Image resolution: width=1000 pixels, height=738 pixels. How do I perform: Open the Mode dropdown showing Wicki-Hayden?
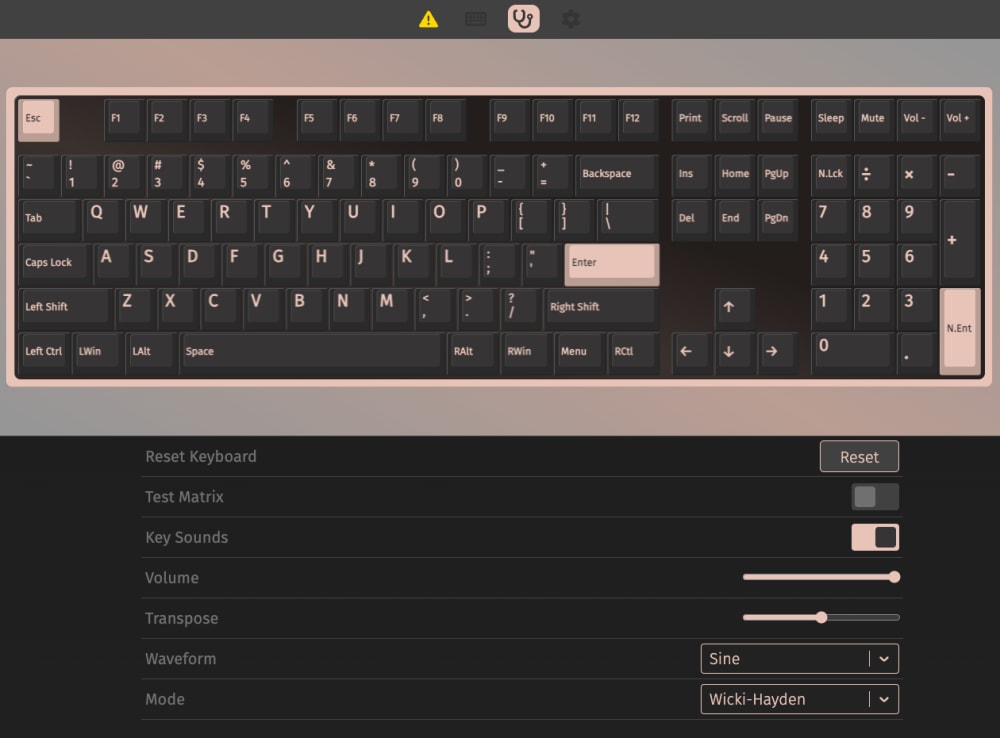click(x=800, y=699)
